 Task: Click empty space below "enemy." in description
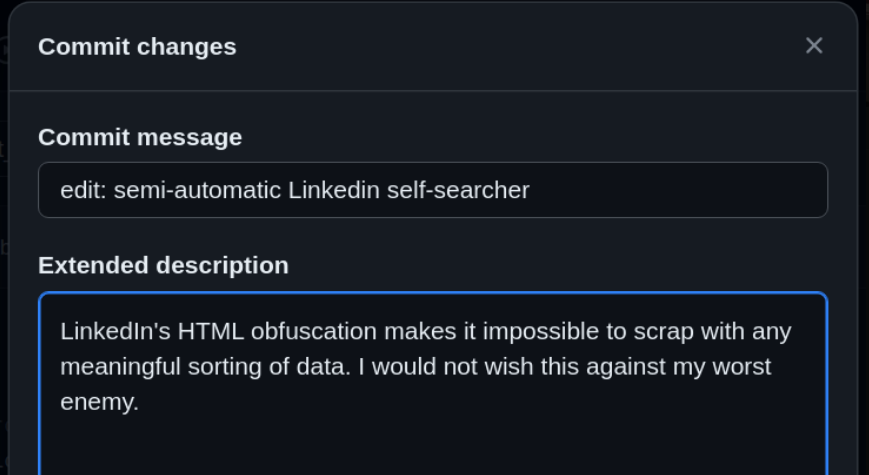pos(300,445)
